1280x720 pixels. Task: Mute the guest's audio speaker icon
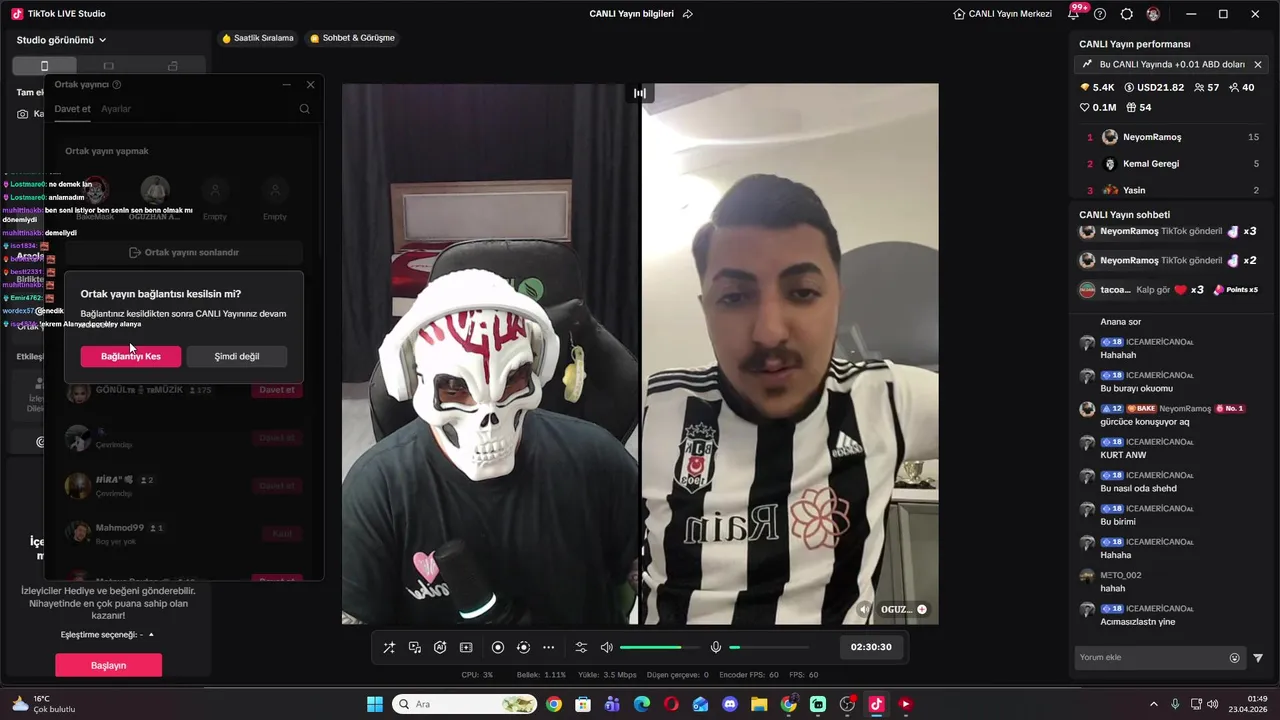[x=865, y=609]
